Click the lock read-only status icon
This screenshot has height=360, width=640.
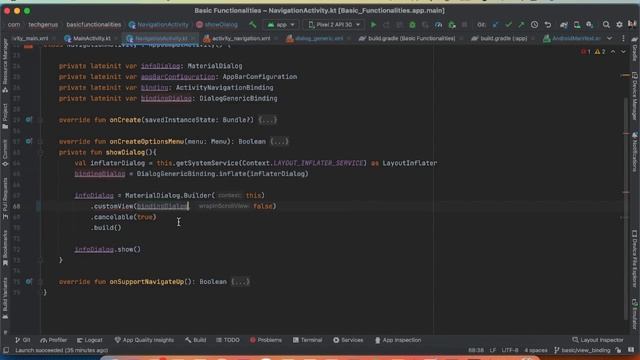pyautogui.click(x=618, y=350)
